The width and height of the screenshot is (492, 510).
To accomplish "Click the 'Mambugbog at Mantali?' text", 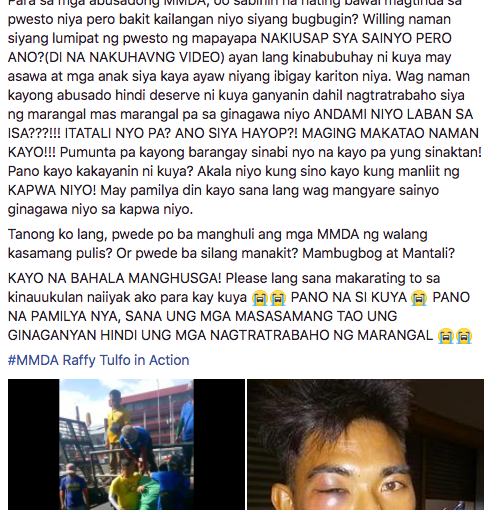I will [x=378, y=253].
